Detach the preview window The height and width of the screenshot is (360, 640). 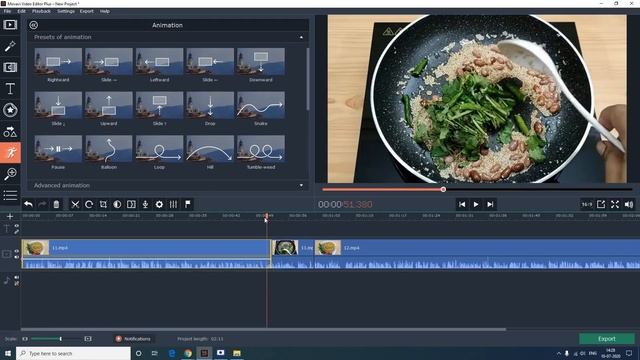click(601, 204)
